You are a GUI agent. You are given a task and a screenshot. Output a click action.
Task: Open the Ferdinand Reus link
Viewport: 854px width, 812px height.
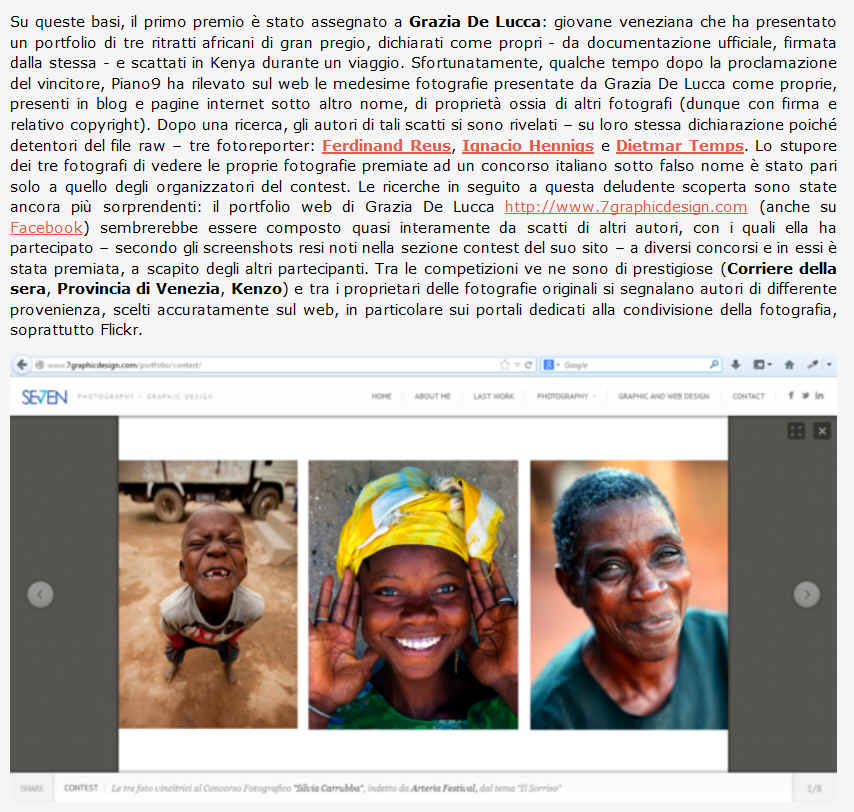386,146
